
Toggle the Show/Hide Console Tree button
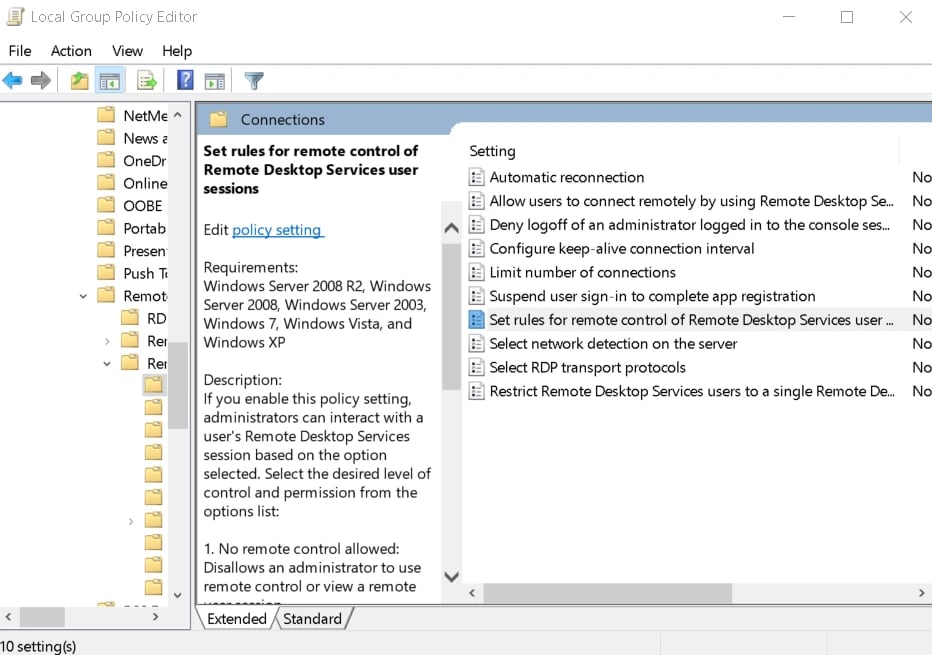click(110, 81)
